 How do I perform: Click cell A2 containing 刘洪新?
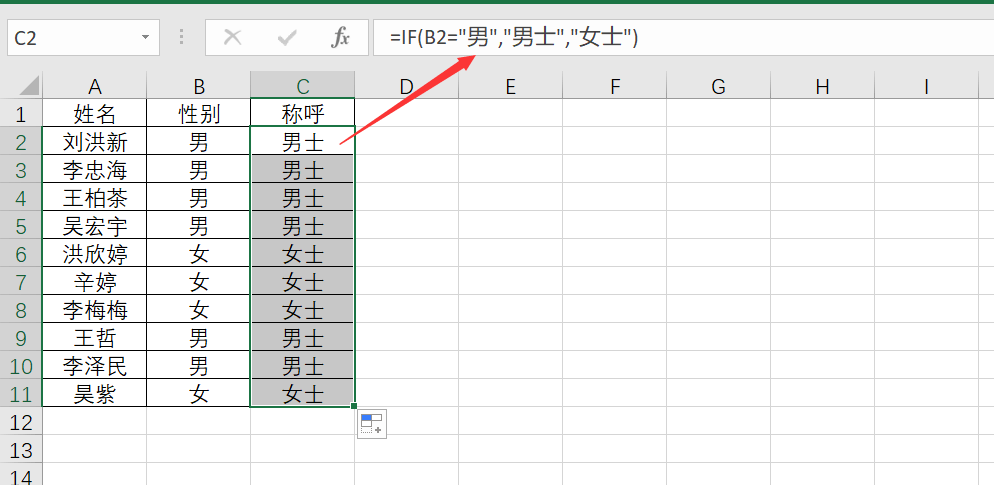tap(95, 142)
